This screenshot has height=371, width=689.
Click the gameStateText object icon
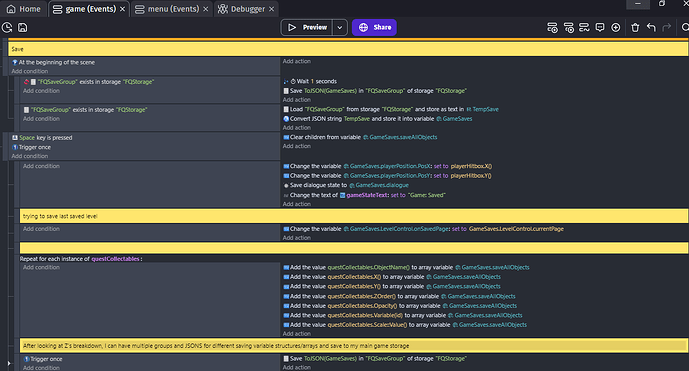pyautogui.click(x=342, y=195)
